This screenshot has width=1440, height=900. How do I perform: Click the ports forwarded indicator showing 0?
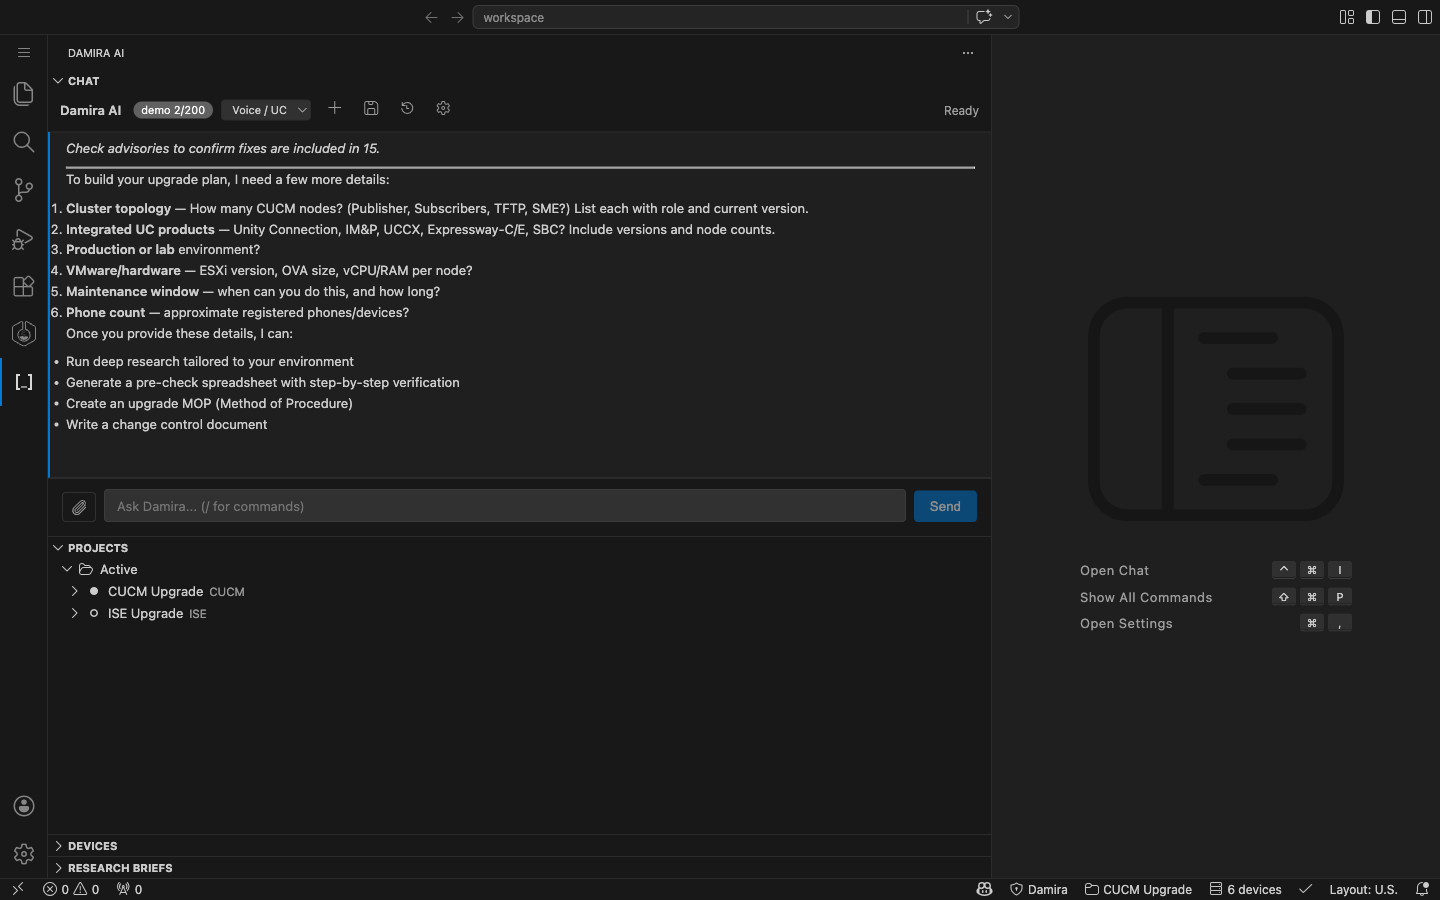(129, 889)
